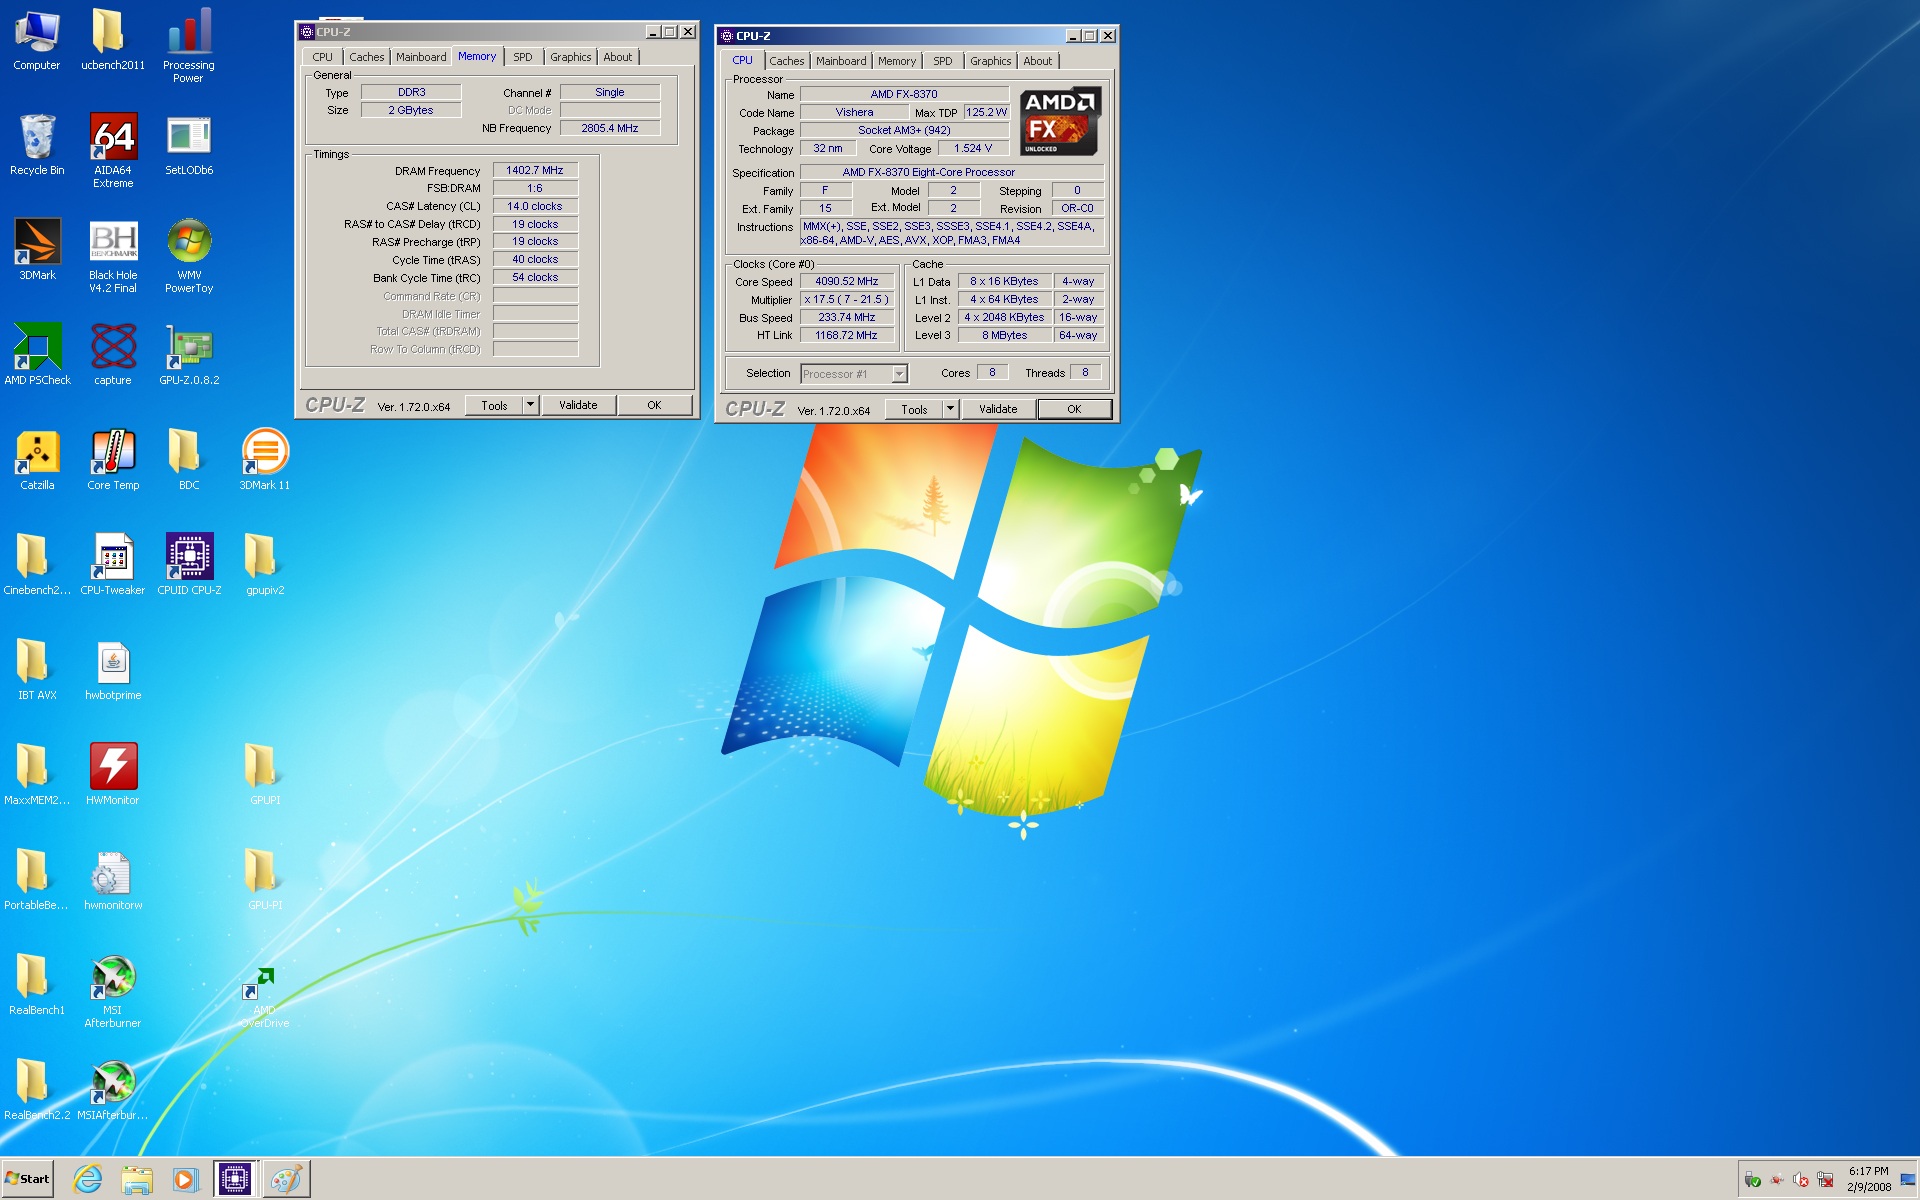
Task: Open the Recycle Bin
Action: click(37, 145)
